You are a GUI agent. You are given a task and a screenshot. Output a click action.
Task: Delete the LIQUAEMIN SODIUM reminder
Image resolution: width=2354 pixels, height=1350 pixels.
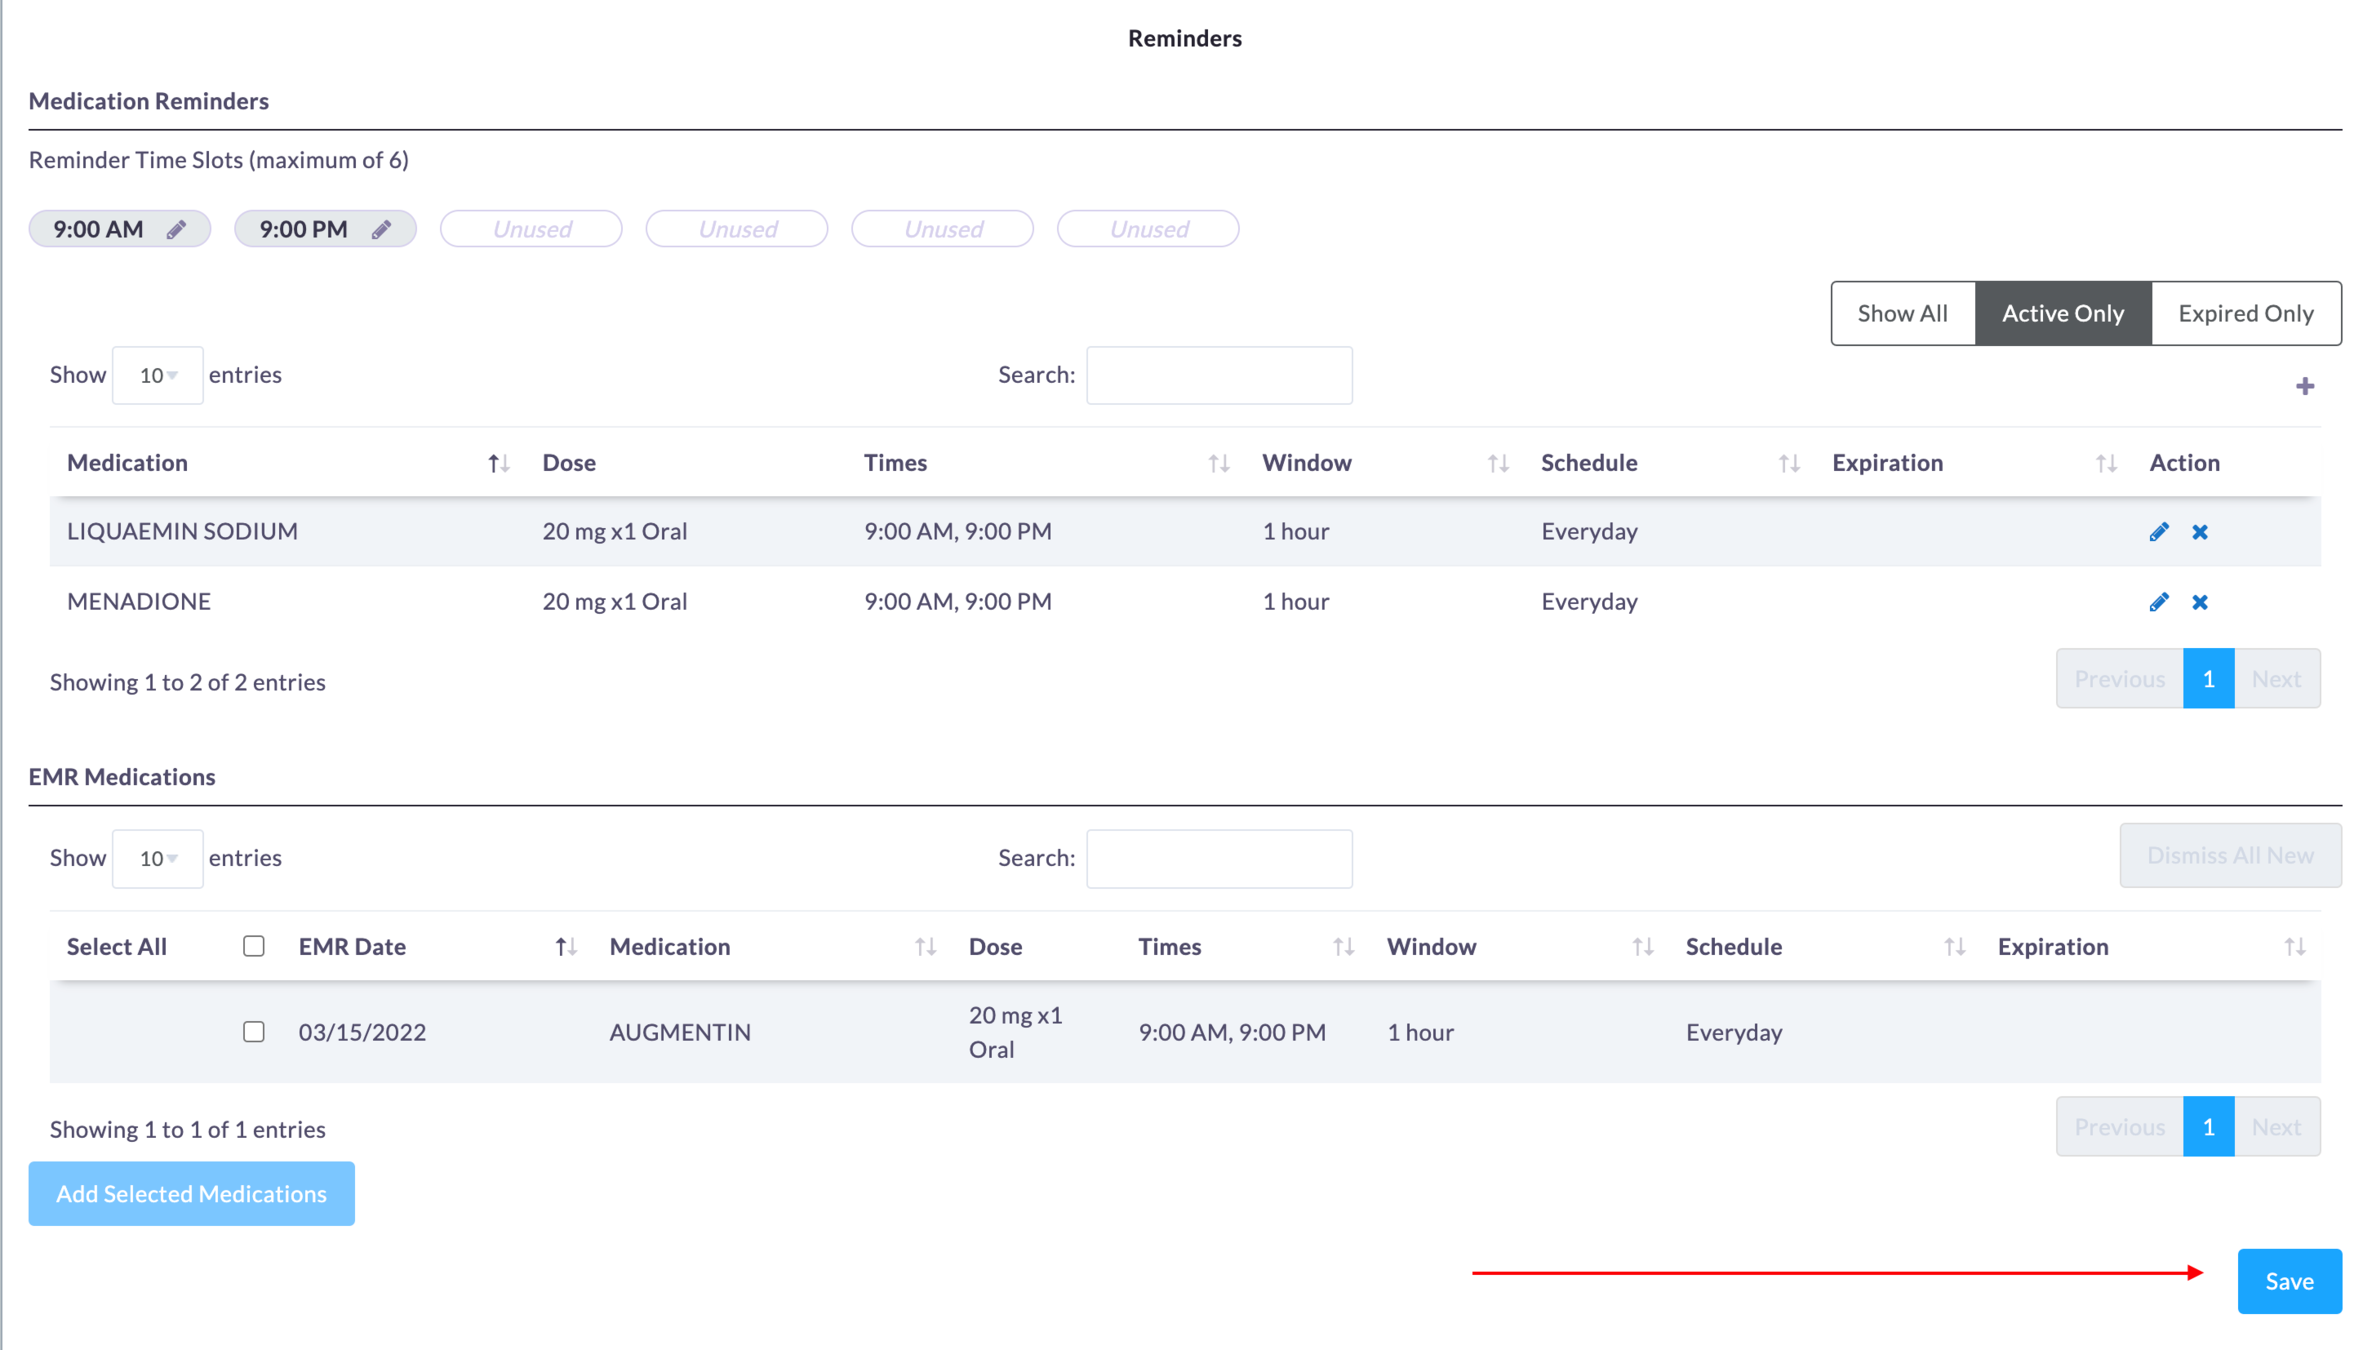tap(2199, 531)
